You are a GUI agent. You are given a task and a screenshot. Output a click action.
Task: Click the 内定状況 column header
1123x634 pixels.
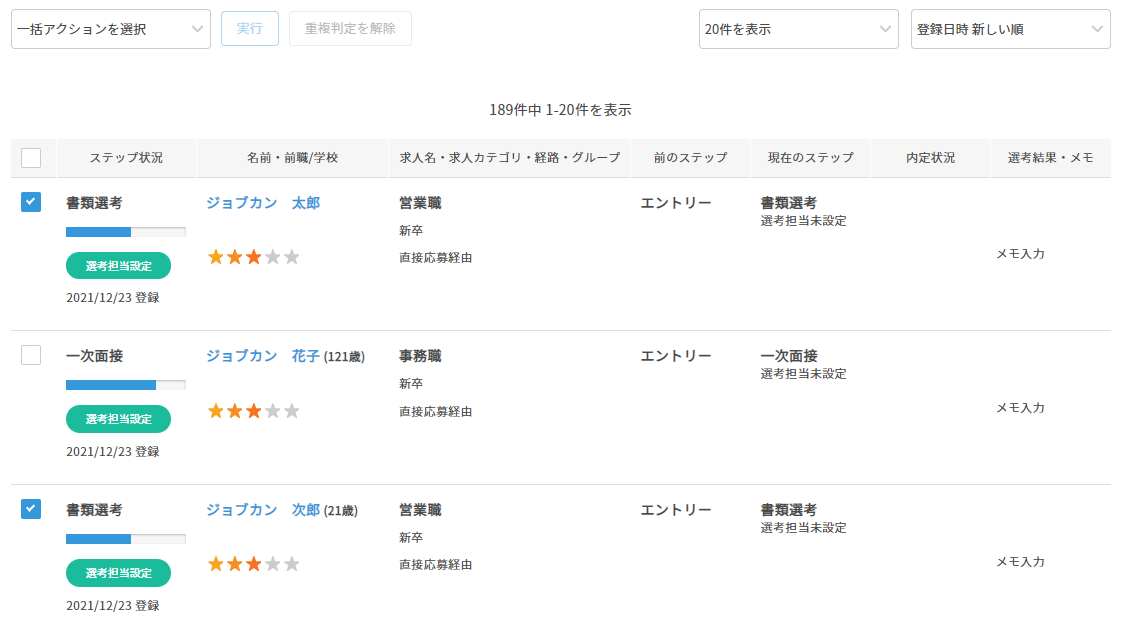[930, 158]
